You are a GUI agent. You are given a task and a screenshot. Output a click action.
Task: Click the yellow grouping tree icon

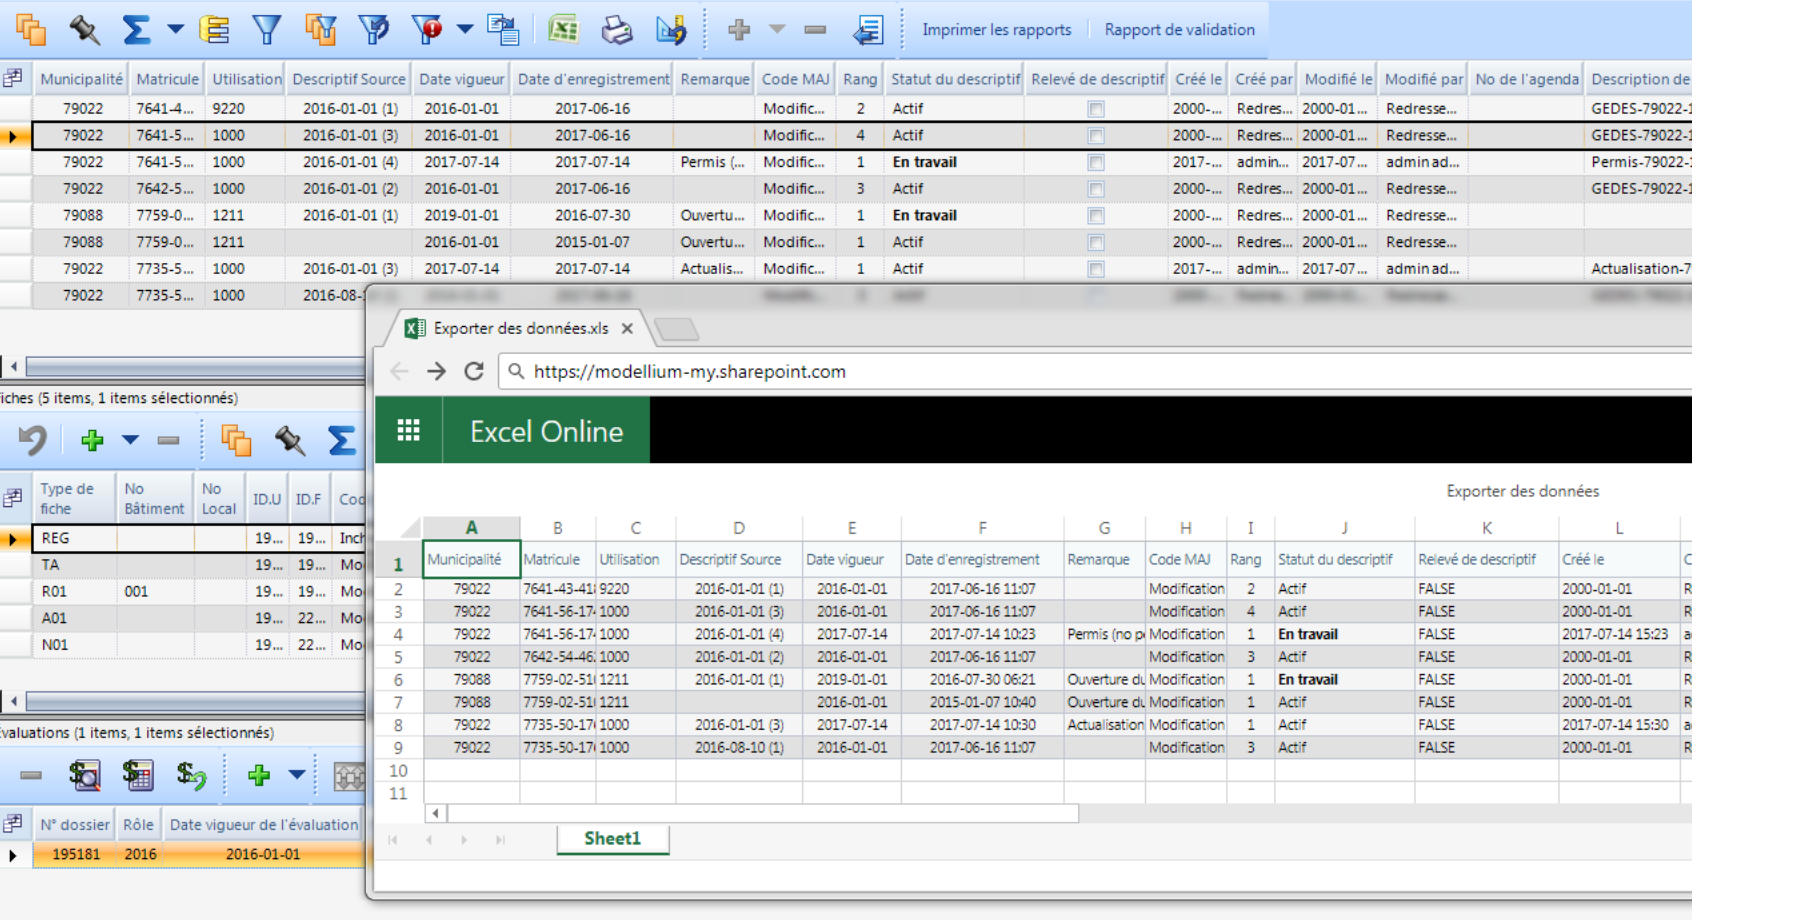pyautogui.click(x=215, y=29)
